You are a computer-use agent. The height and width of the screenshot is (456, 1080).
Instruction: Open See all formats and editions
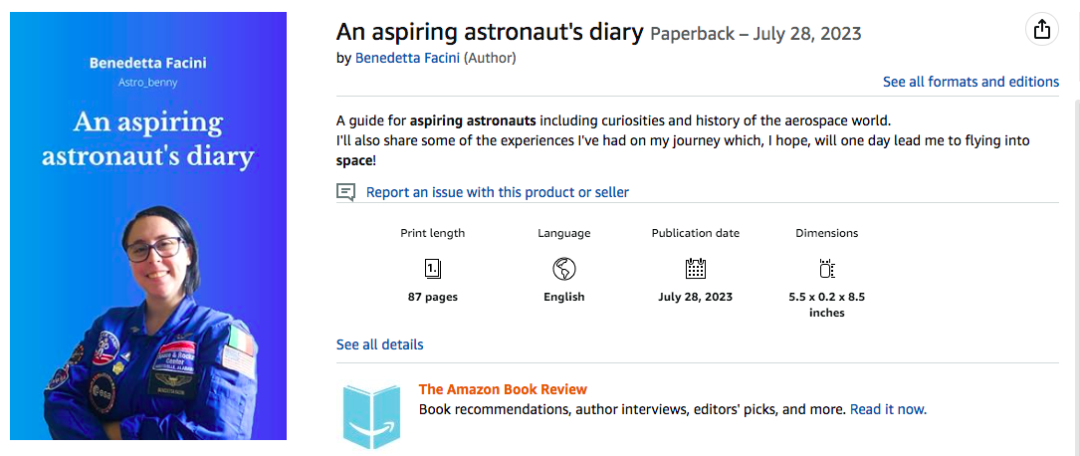coord(970,82)
